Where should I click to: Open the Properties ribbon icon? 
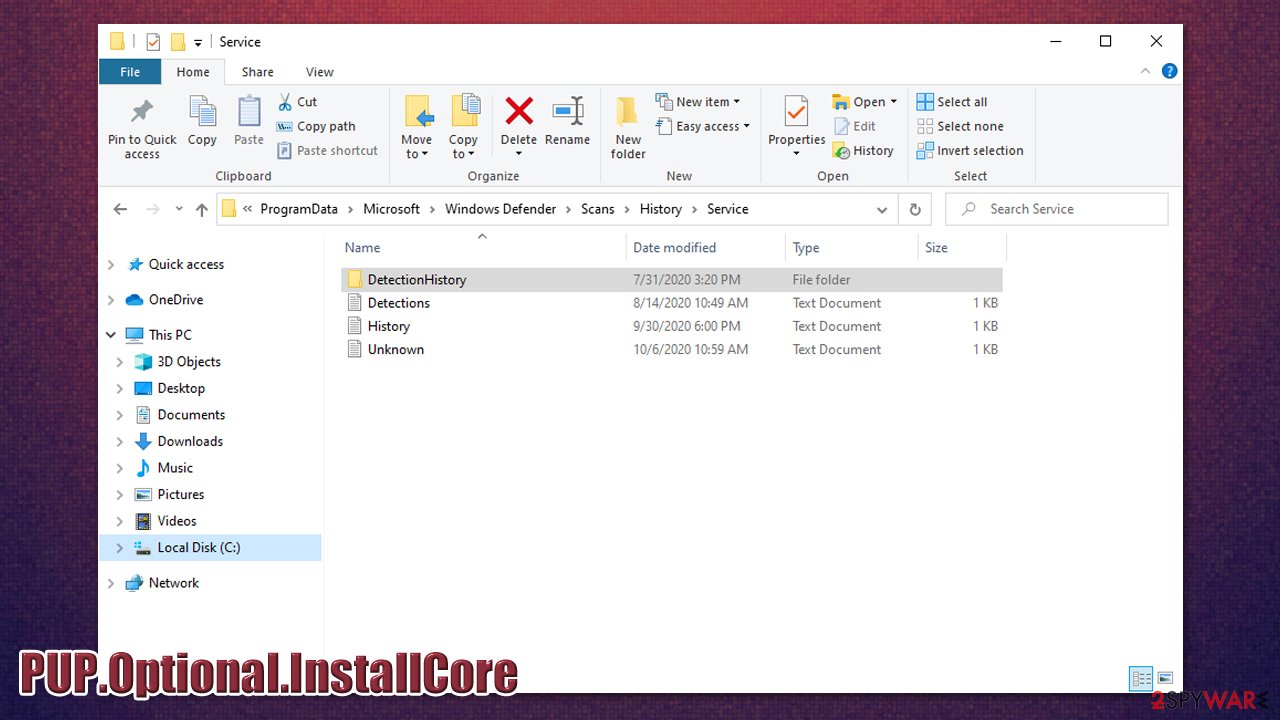797,112
